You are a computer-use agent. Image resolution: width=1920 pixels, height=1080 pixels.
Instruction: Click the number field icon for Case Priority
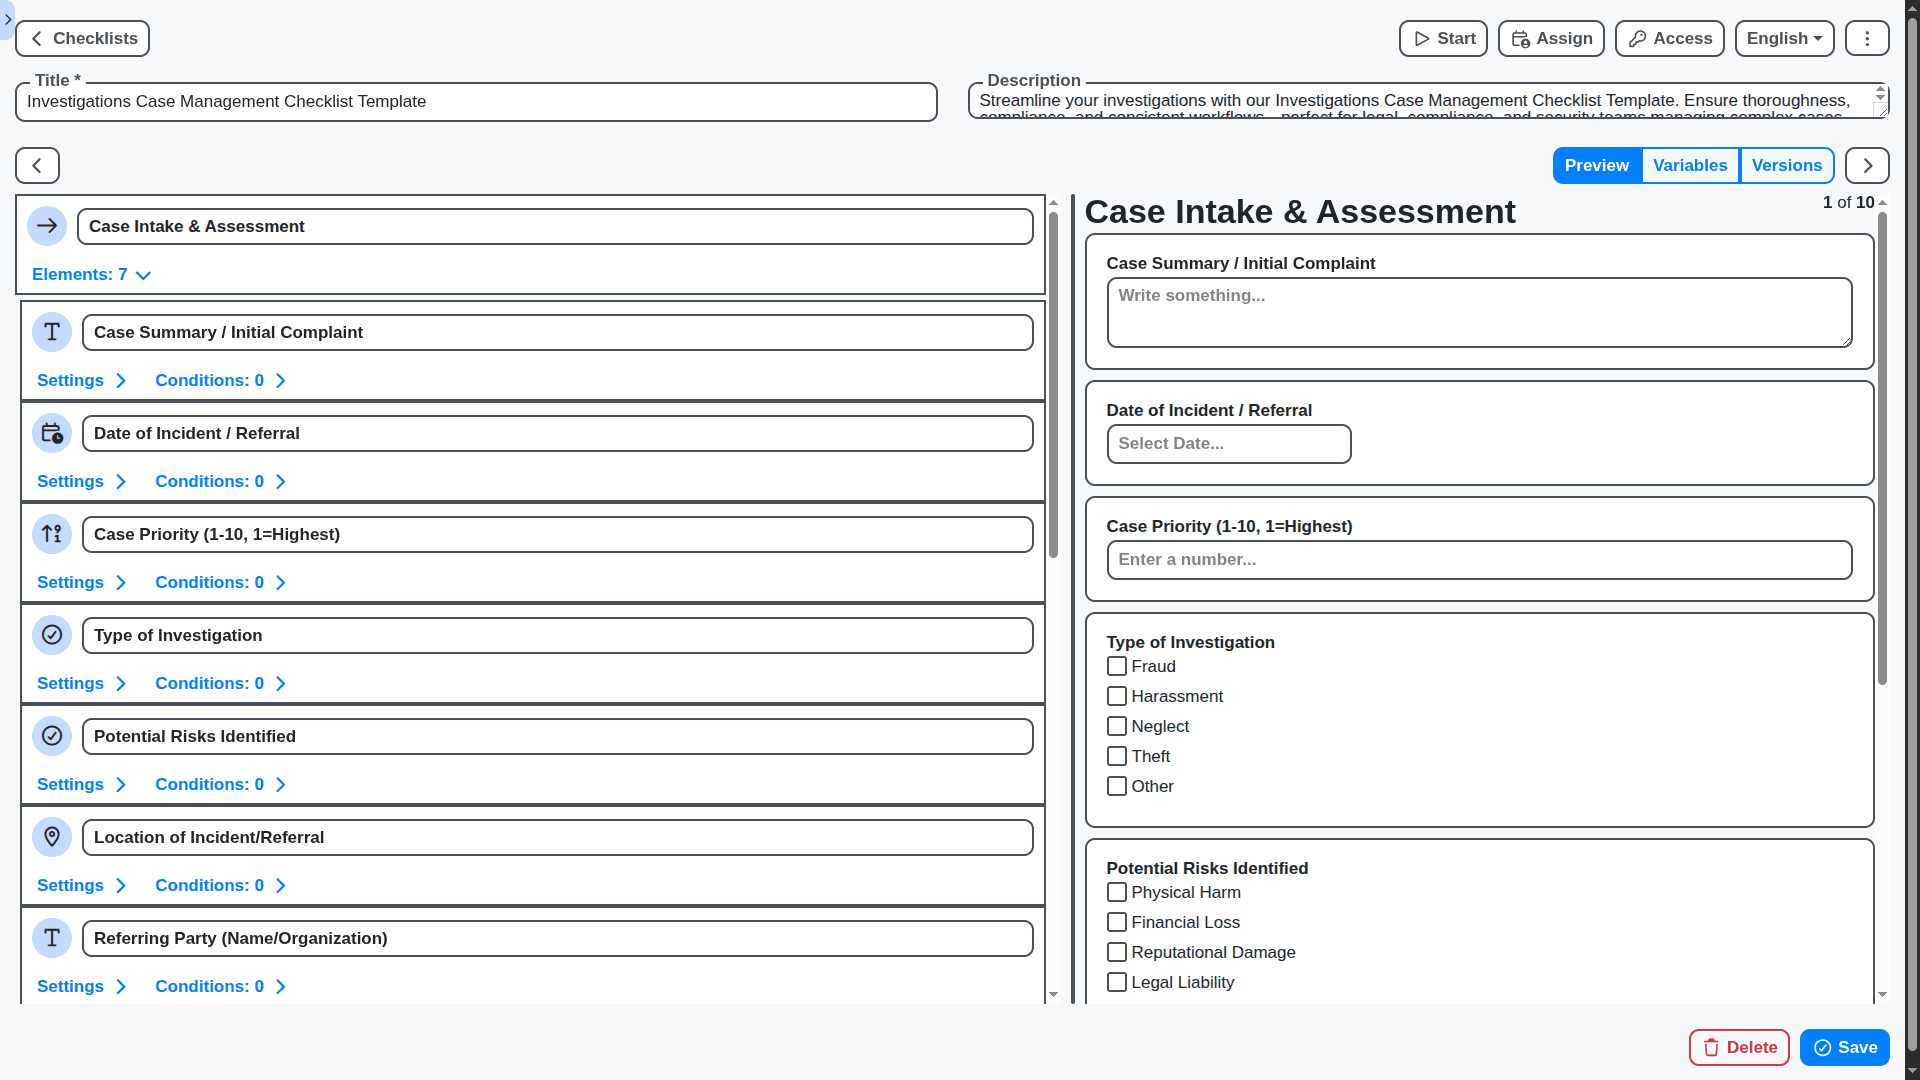pos(51,534)
